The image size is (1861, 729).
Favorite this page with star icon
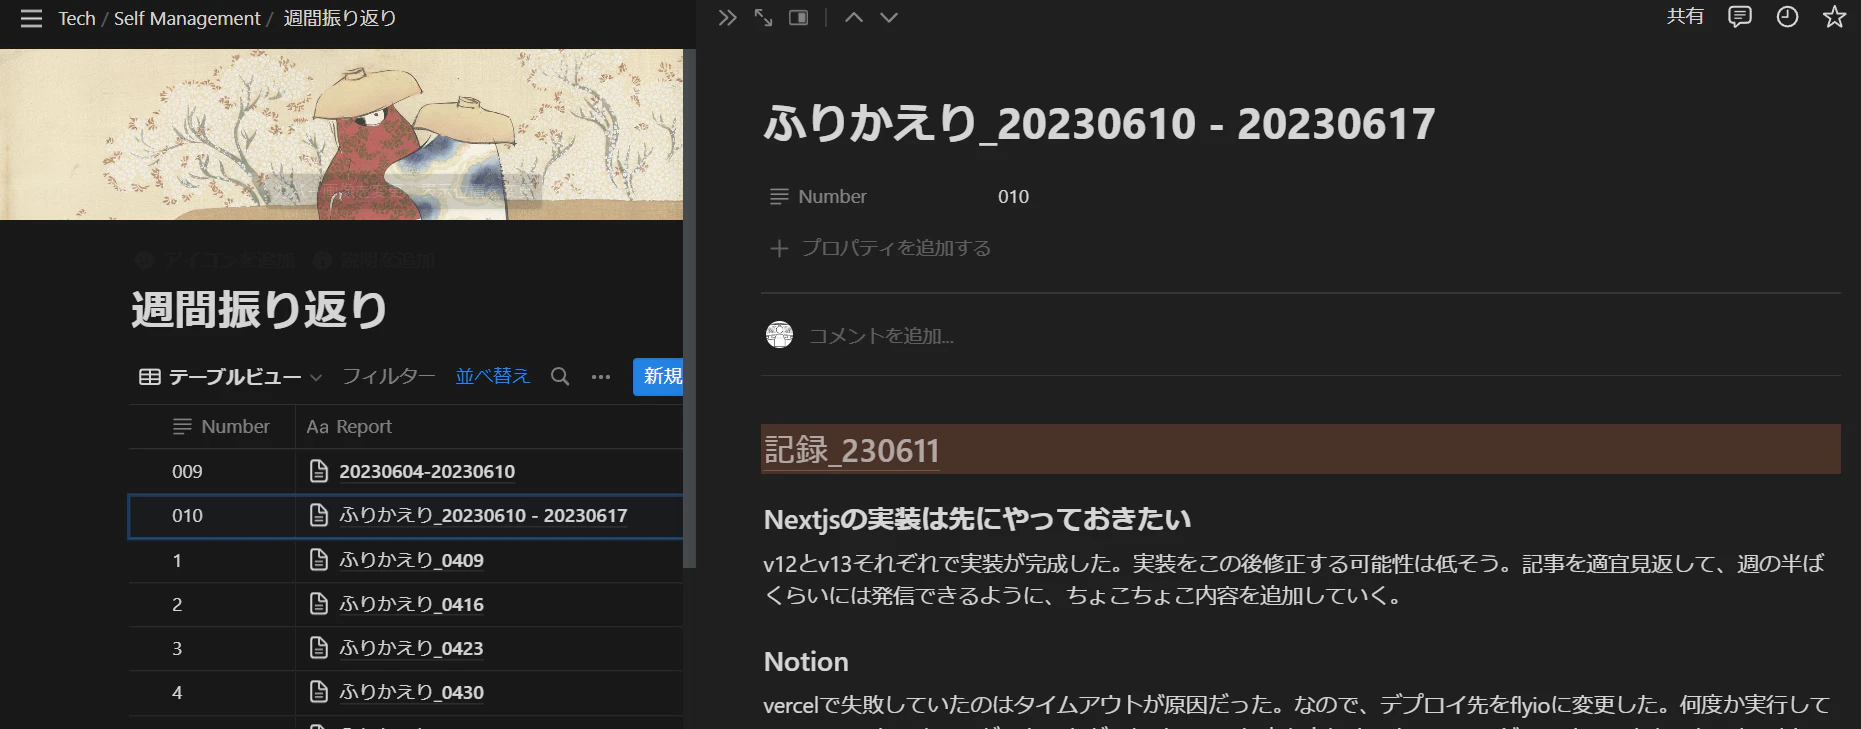pos(1834,17)
